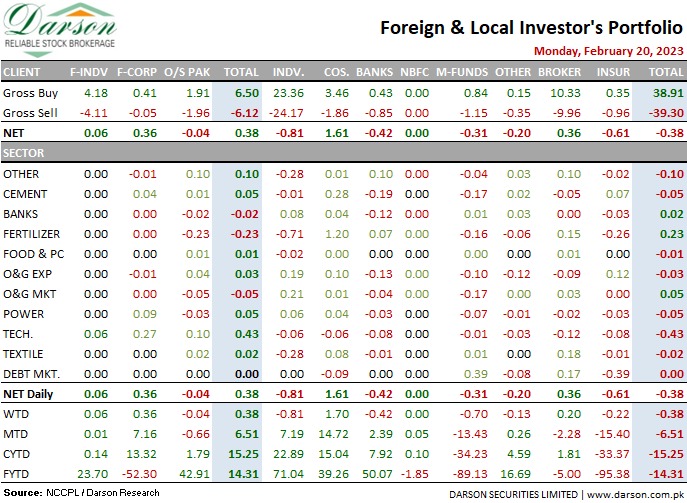The image size is (687, 503).
Task: Select TECH. F-CORP value 0.27
Action: [x=145, y=334]
